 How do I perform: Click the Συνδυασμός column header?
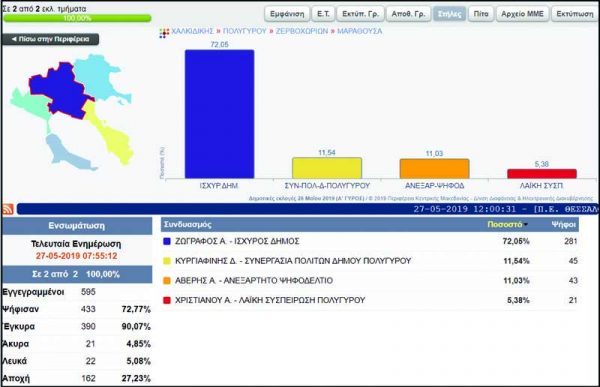click(x=188, y=224)
